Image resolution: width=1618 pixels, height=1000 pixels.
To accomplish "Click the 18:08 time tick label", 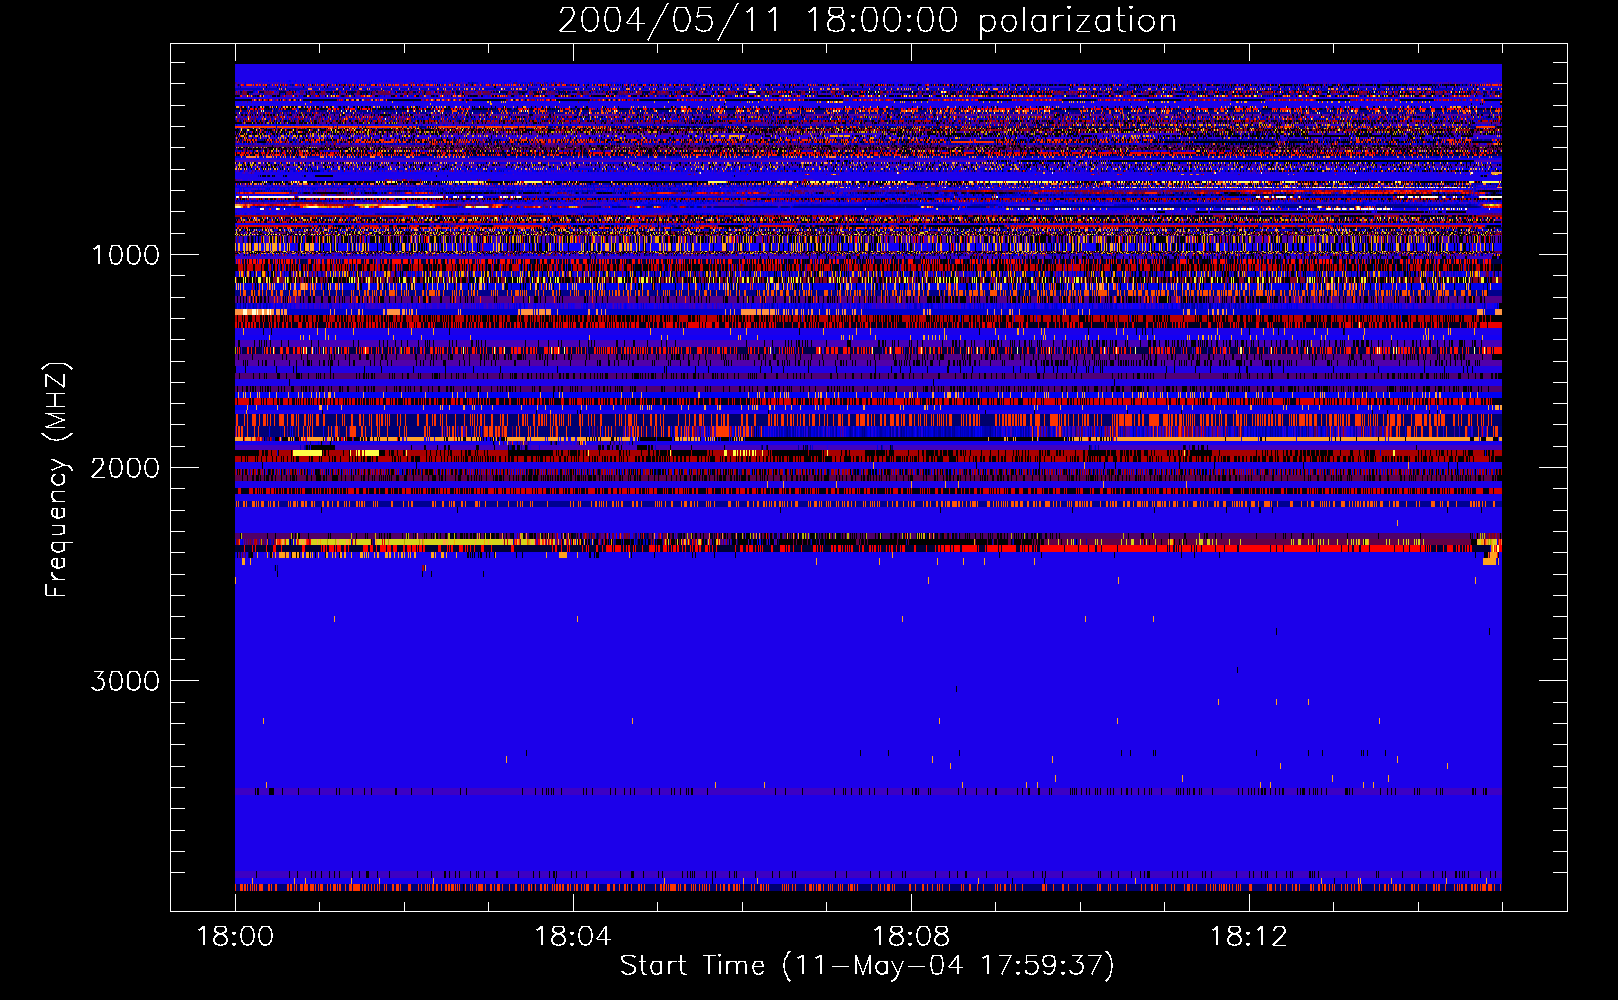I will coord(910,937).
